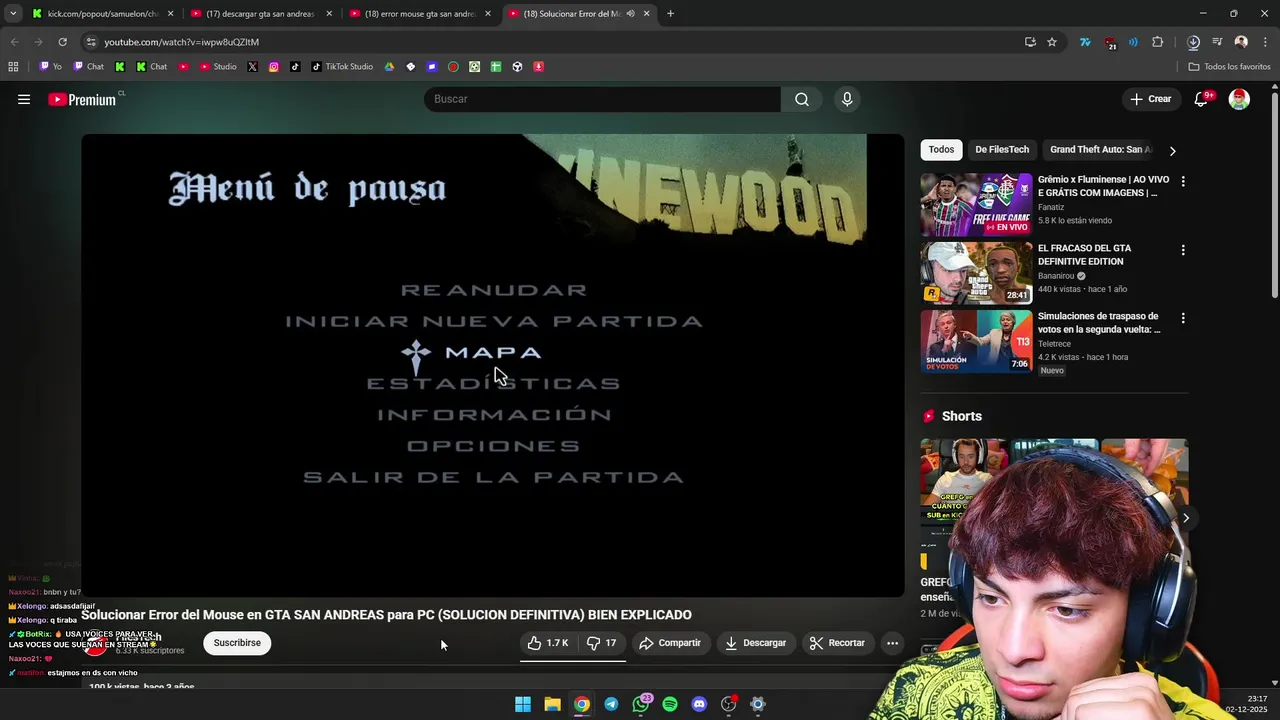Image resolution: width=1280 pixels, height=720 pixels.
Task: Mute the playing tab speaker icon
Action: click(x=630, y=14)
